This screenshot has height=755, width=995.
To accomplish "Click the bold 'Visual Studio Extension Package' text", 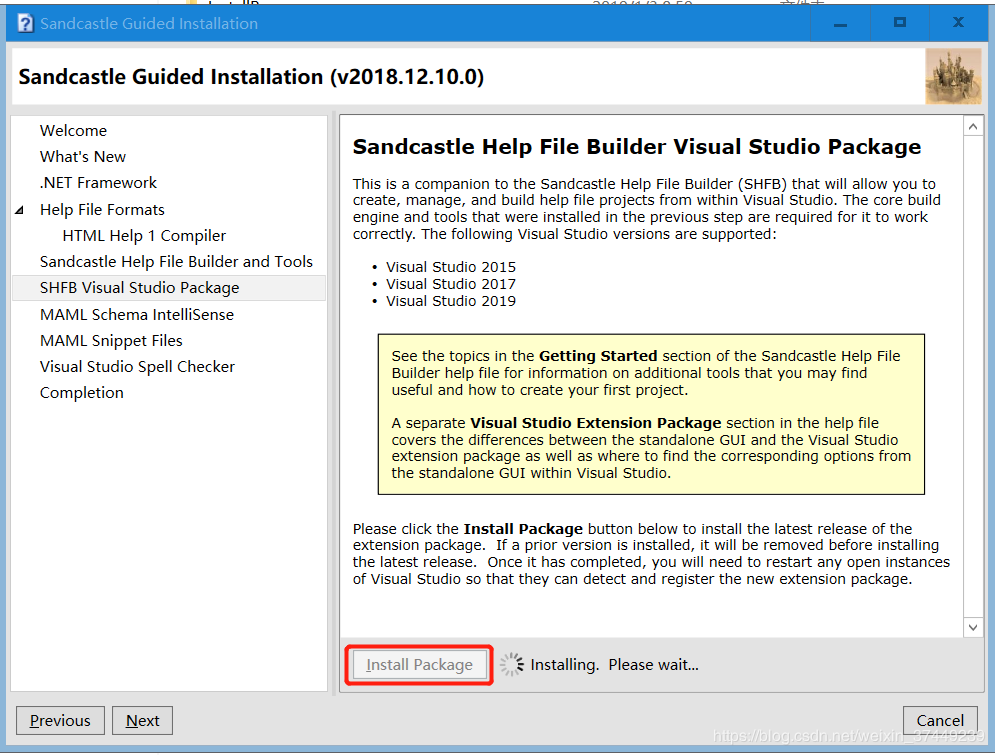I will (595, 423).
